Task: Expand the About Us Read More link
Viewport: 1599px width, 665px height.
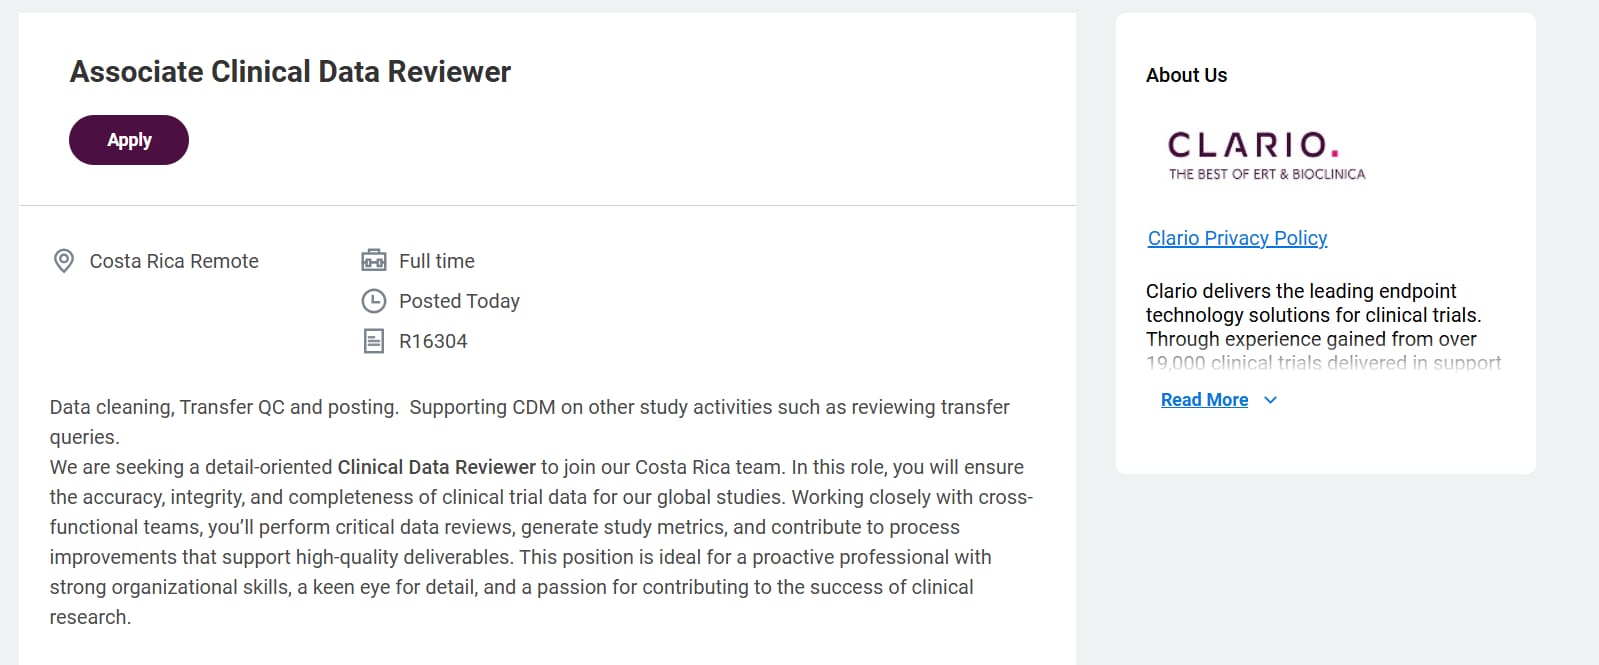Action: click(1204, 400)
